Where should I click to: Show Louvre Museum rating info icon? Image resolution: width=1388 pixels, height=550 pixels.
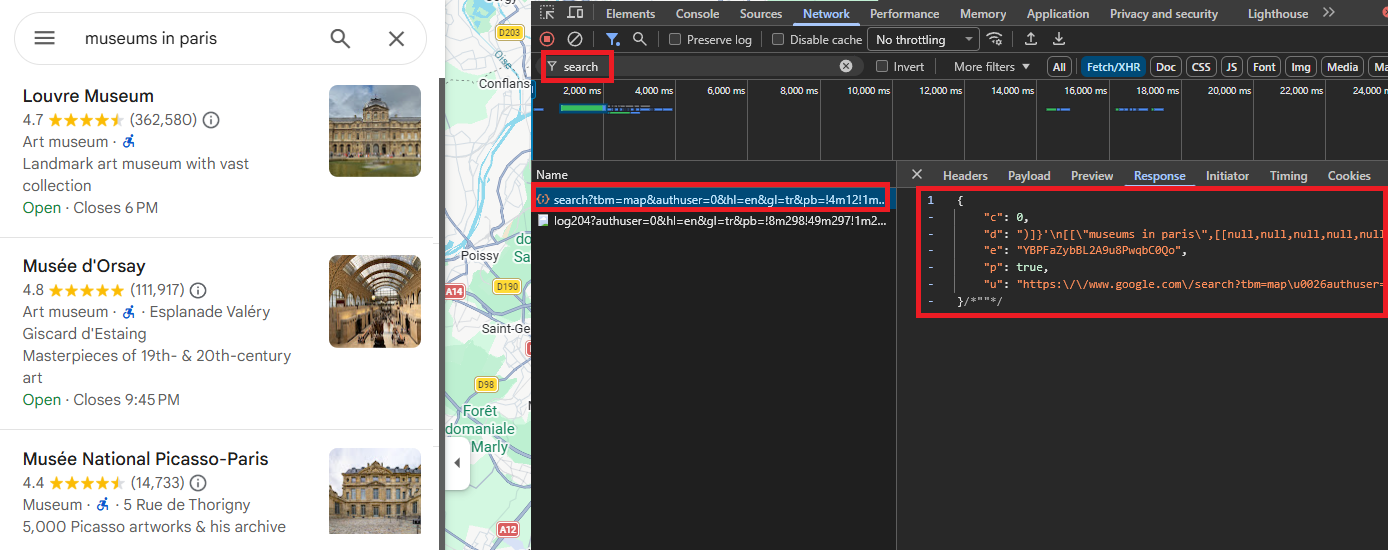(211, 120)
